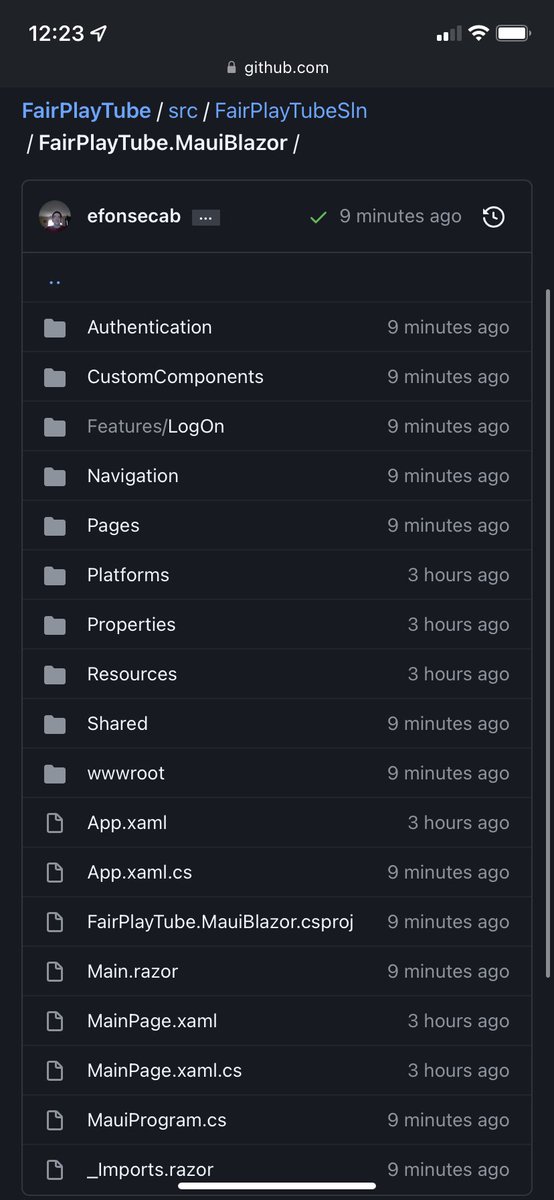Expand the commit message ellipsis button
Image resolution: width=554 pixels, height=1200 pixels.
(x=206, y=217)
